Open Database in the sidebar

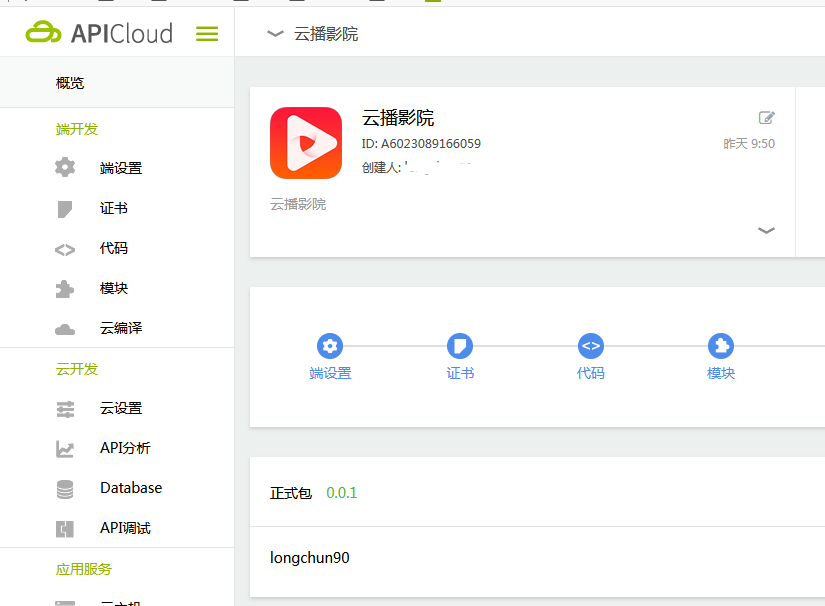click(131, 488)
